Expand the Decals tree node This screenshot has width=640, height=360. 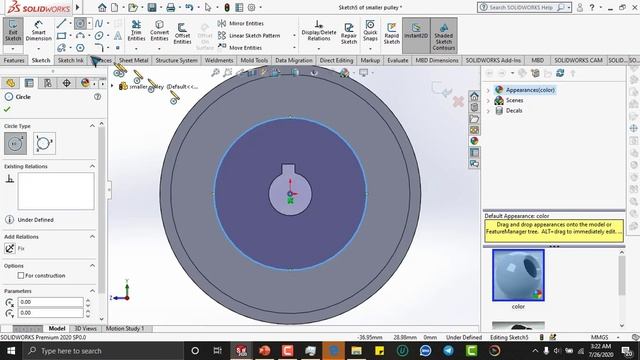pyautogui.click(x=488, y=111)
